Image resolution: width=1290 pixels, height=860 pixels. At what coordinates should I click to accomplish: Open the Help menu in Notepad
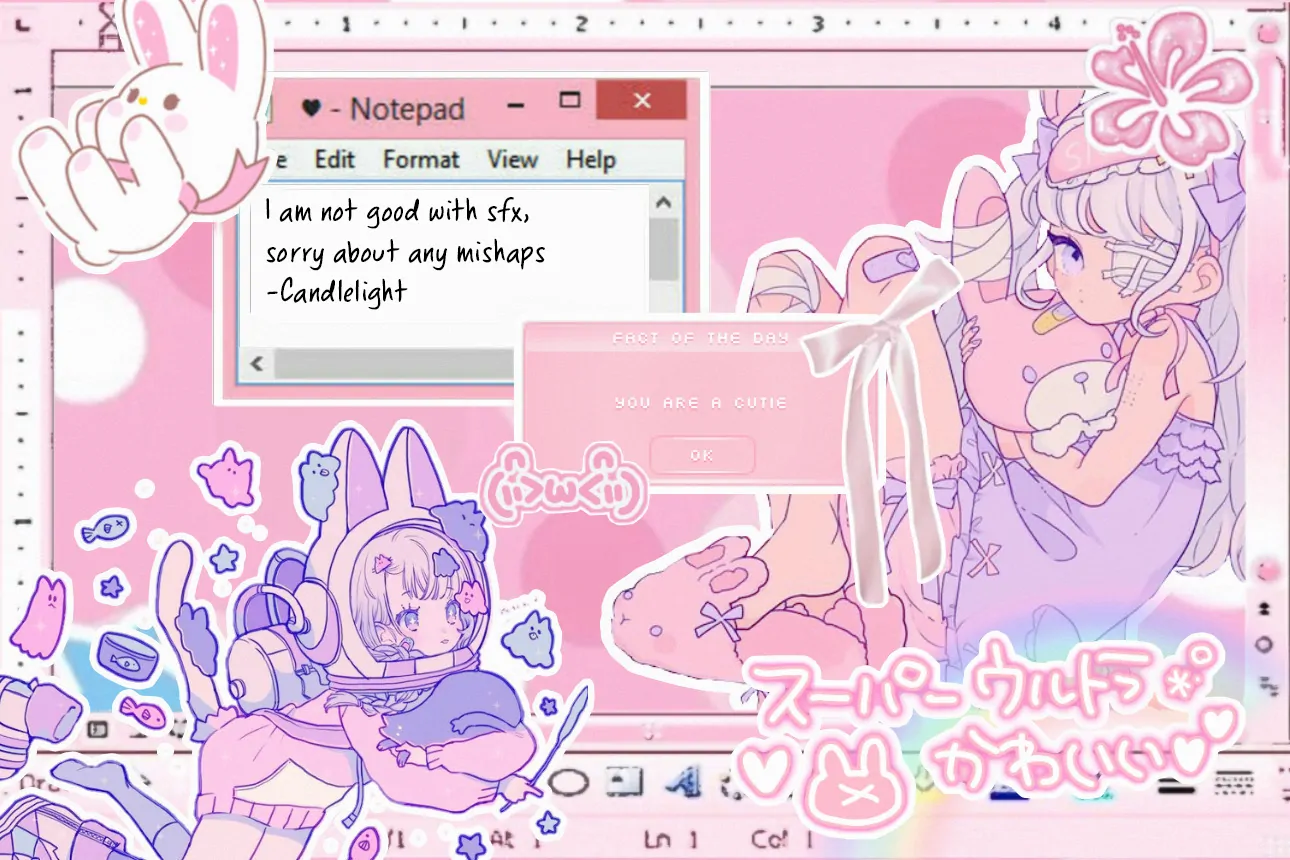pos(590,160)
